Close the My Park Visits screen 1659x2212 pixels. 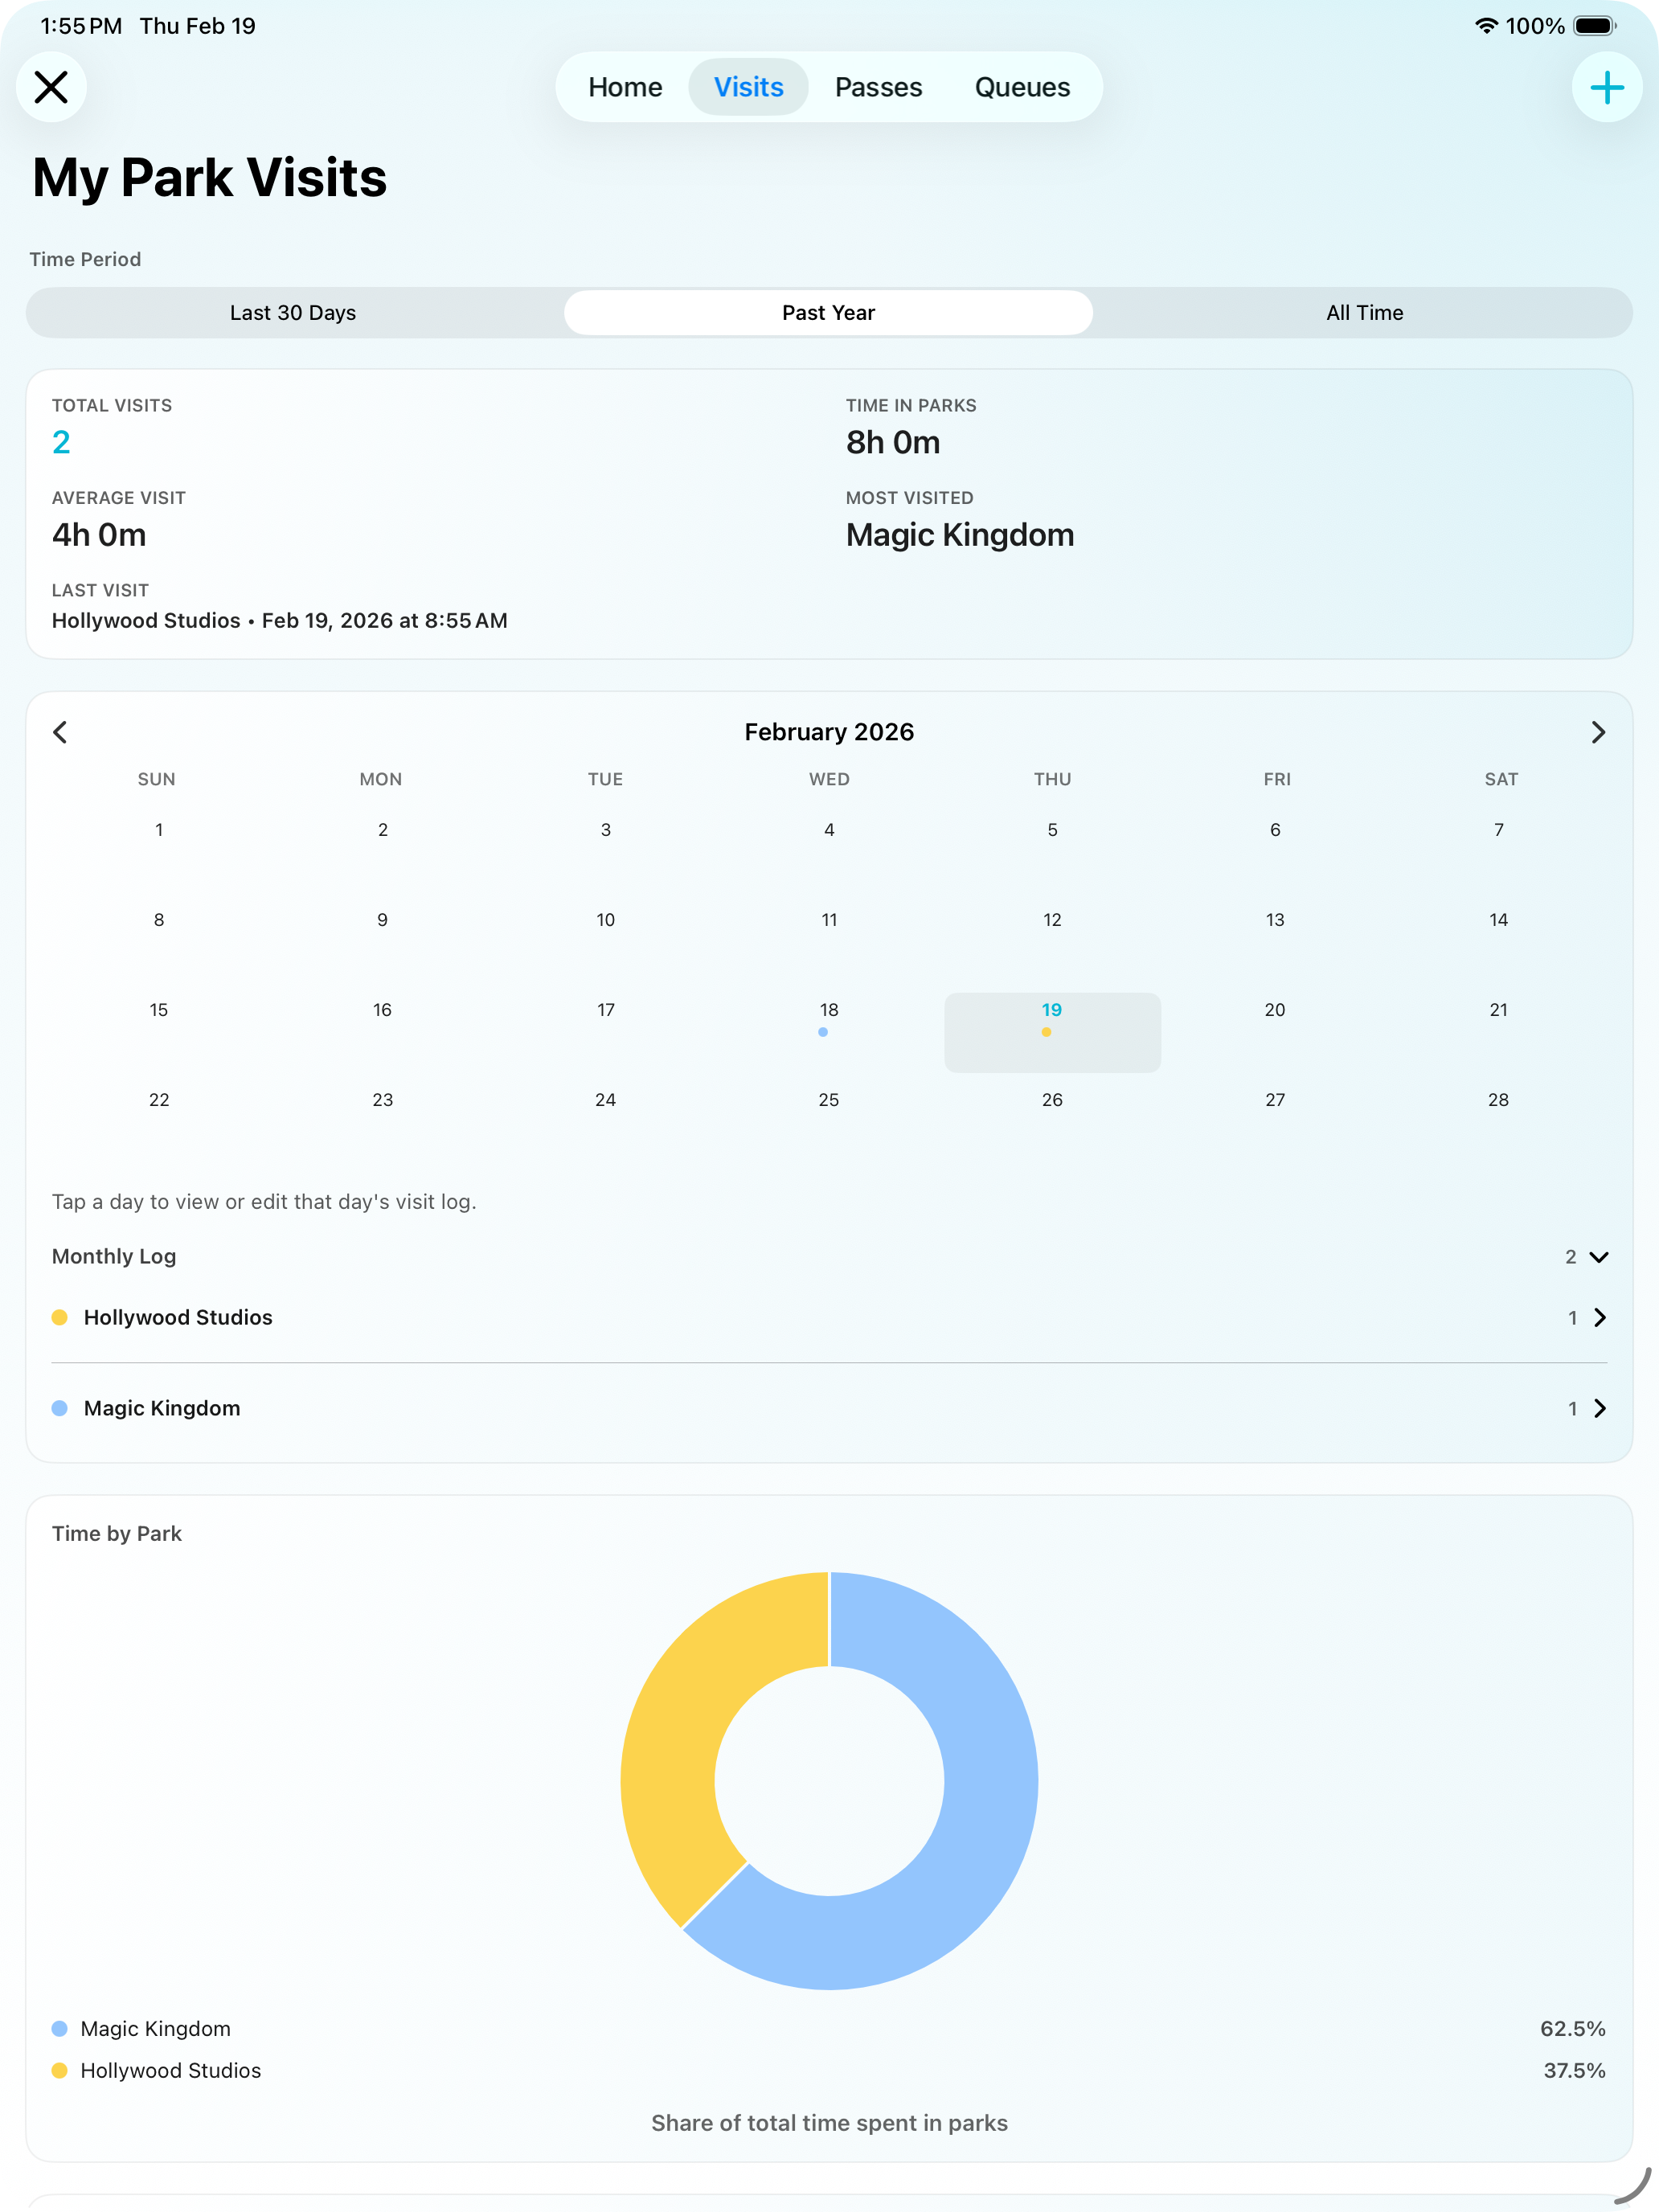[51, 87]
